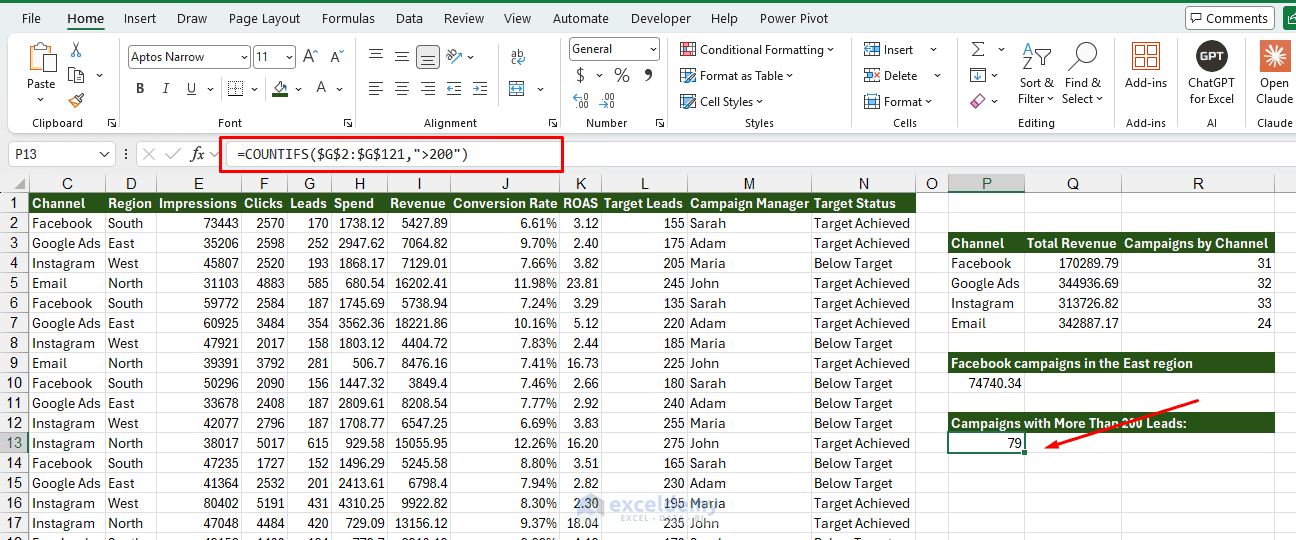Confirm formula with the checkmark icon
The width and height of the screenshot is (1296, 540).
[x=172, y=154]
